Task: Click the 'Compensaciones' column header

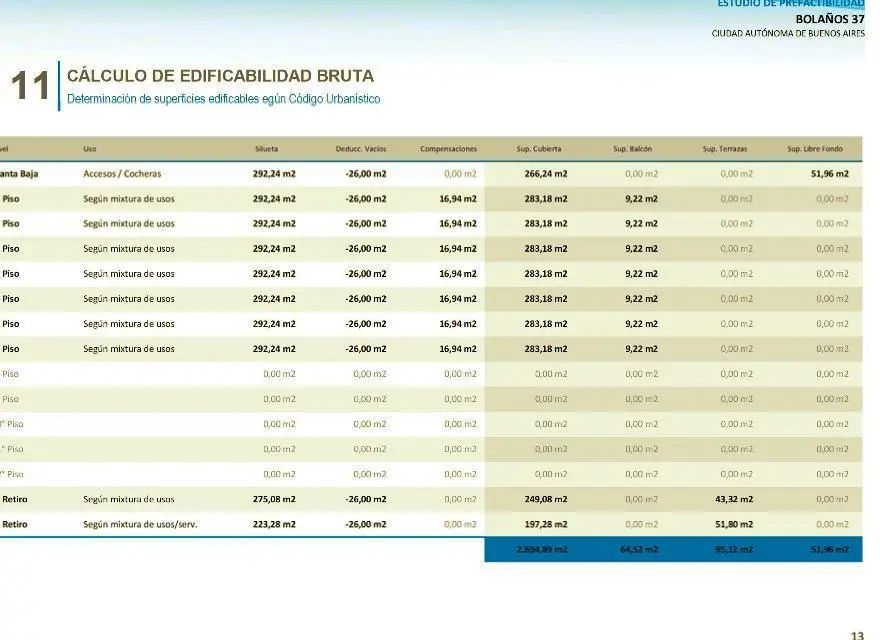Action: coord(448,149)
